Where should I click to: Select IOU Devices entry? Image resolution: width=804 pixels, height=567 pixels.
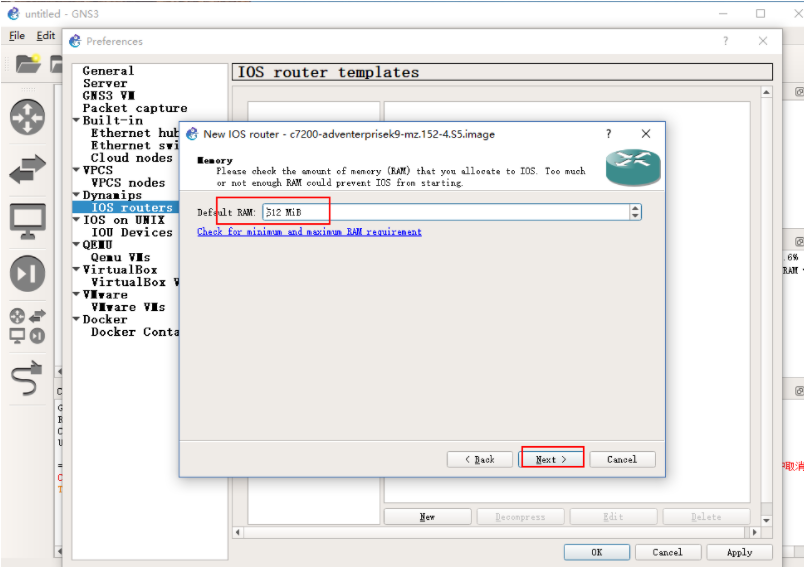(x=132, y=232)
